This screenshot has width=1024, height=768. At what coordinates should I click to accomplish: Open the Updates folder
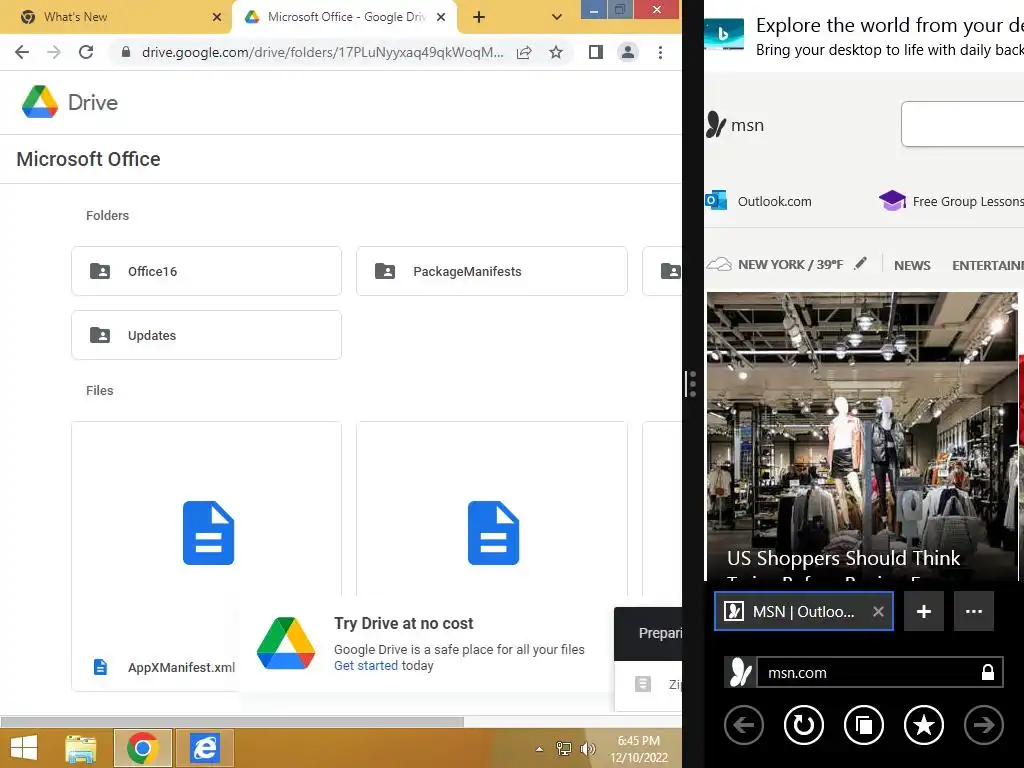pyautogui.click(x=206, y=335)
